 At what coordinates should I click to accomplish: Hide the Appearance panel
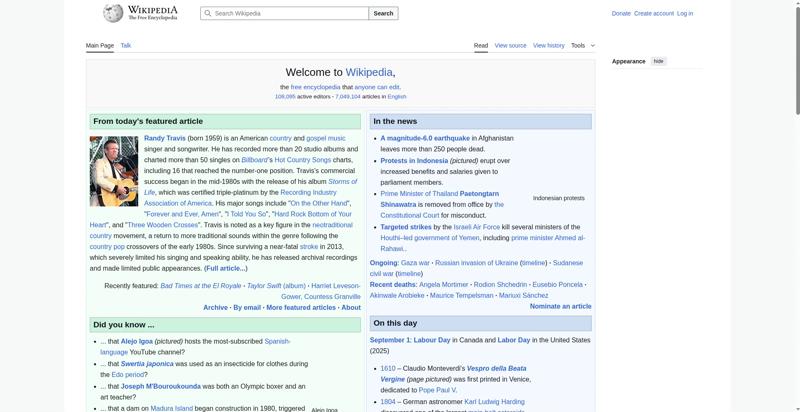(x=659, y=61)
